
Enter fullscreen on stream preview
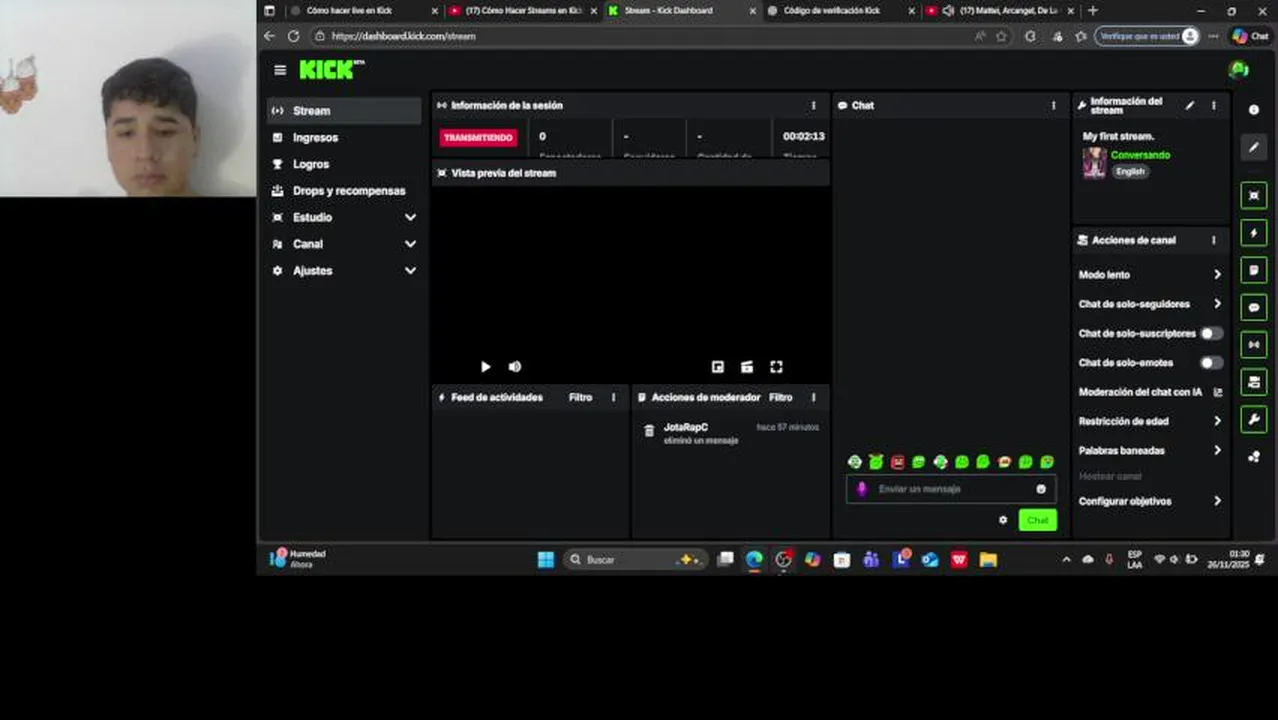[776, 367]
